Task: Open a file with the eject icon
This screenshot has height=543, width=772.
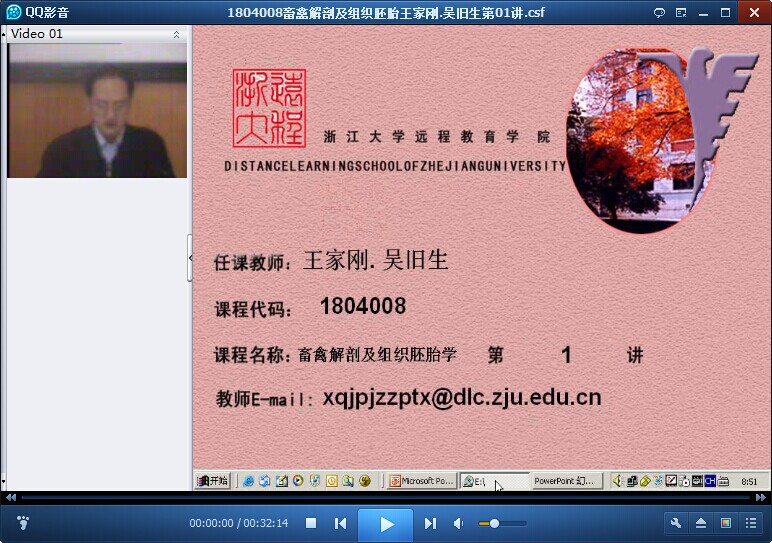Action: point(701,523)
